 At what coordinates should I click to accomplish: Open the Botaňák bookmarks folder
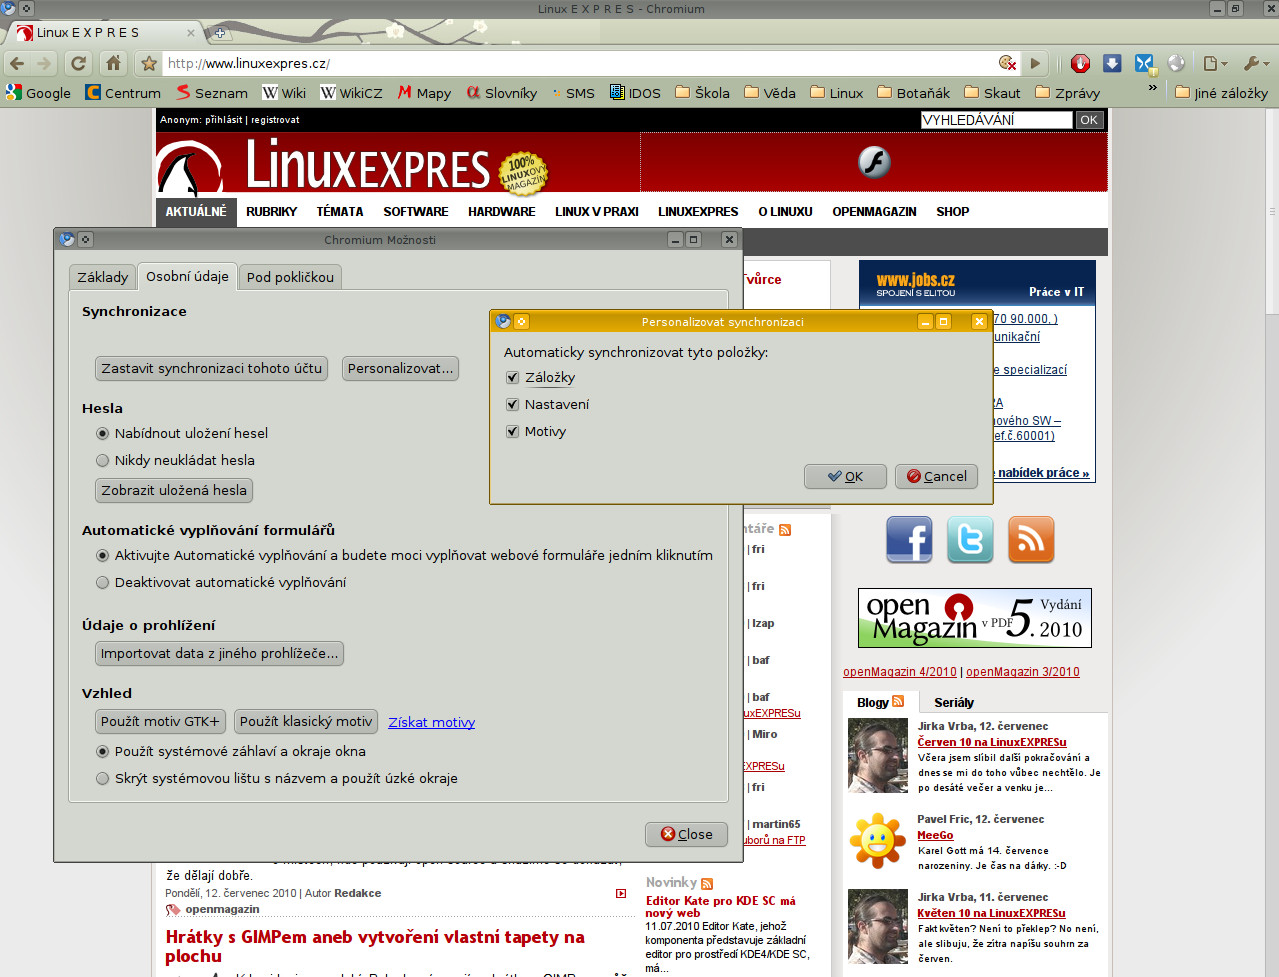(x=913, y=93)
